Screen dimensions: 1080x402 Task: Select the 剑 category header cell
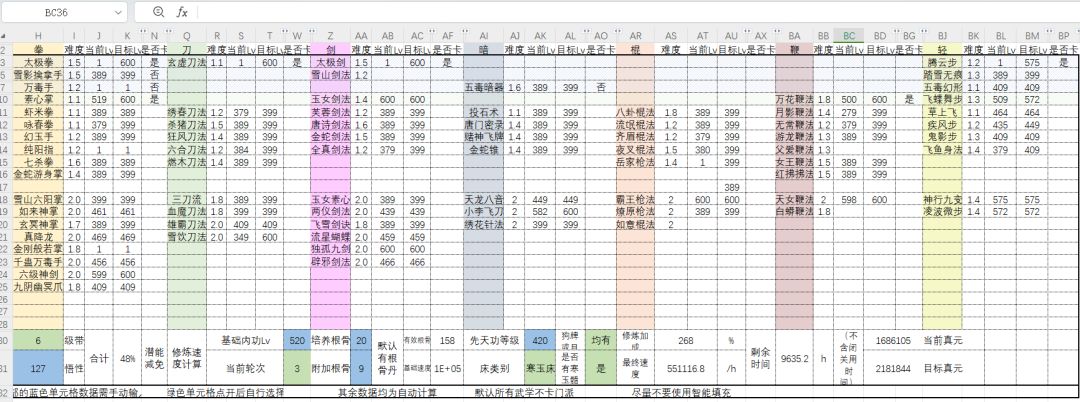click(x=331, y=50)
